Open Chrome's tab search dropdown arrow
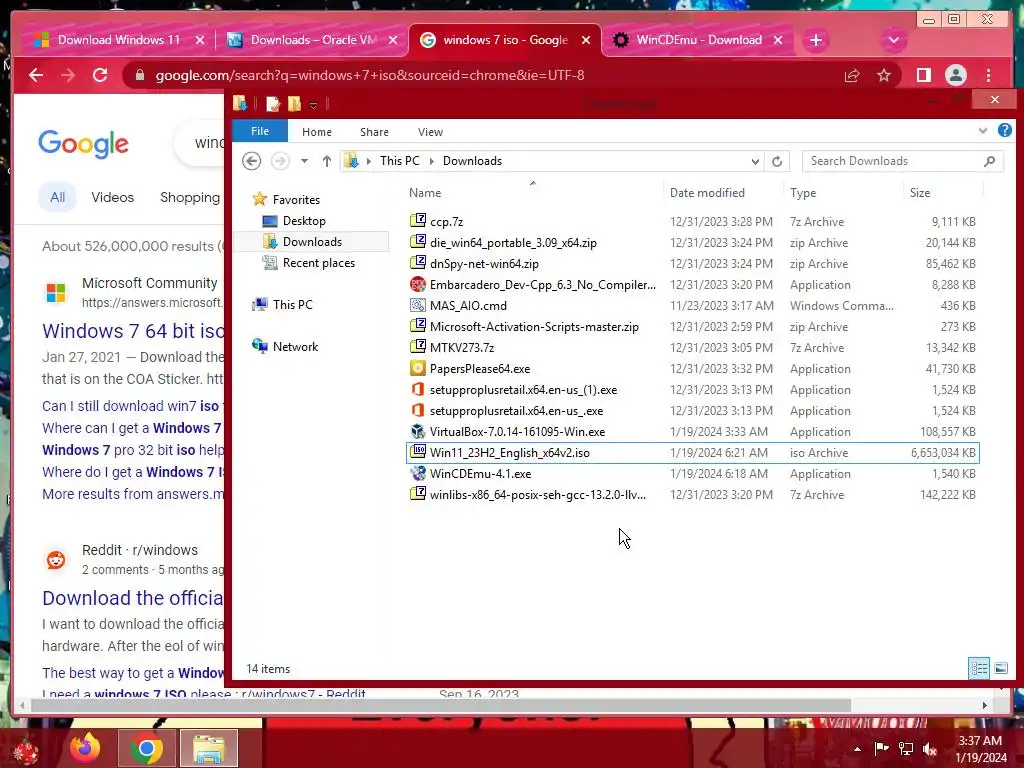 pyautogui.click(x=893, y=40)
